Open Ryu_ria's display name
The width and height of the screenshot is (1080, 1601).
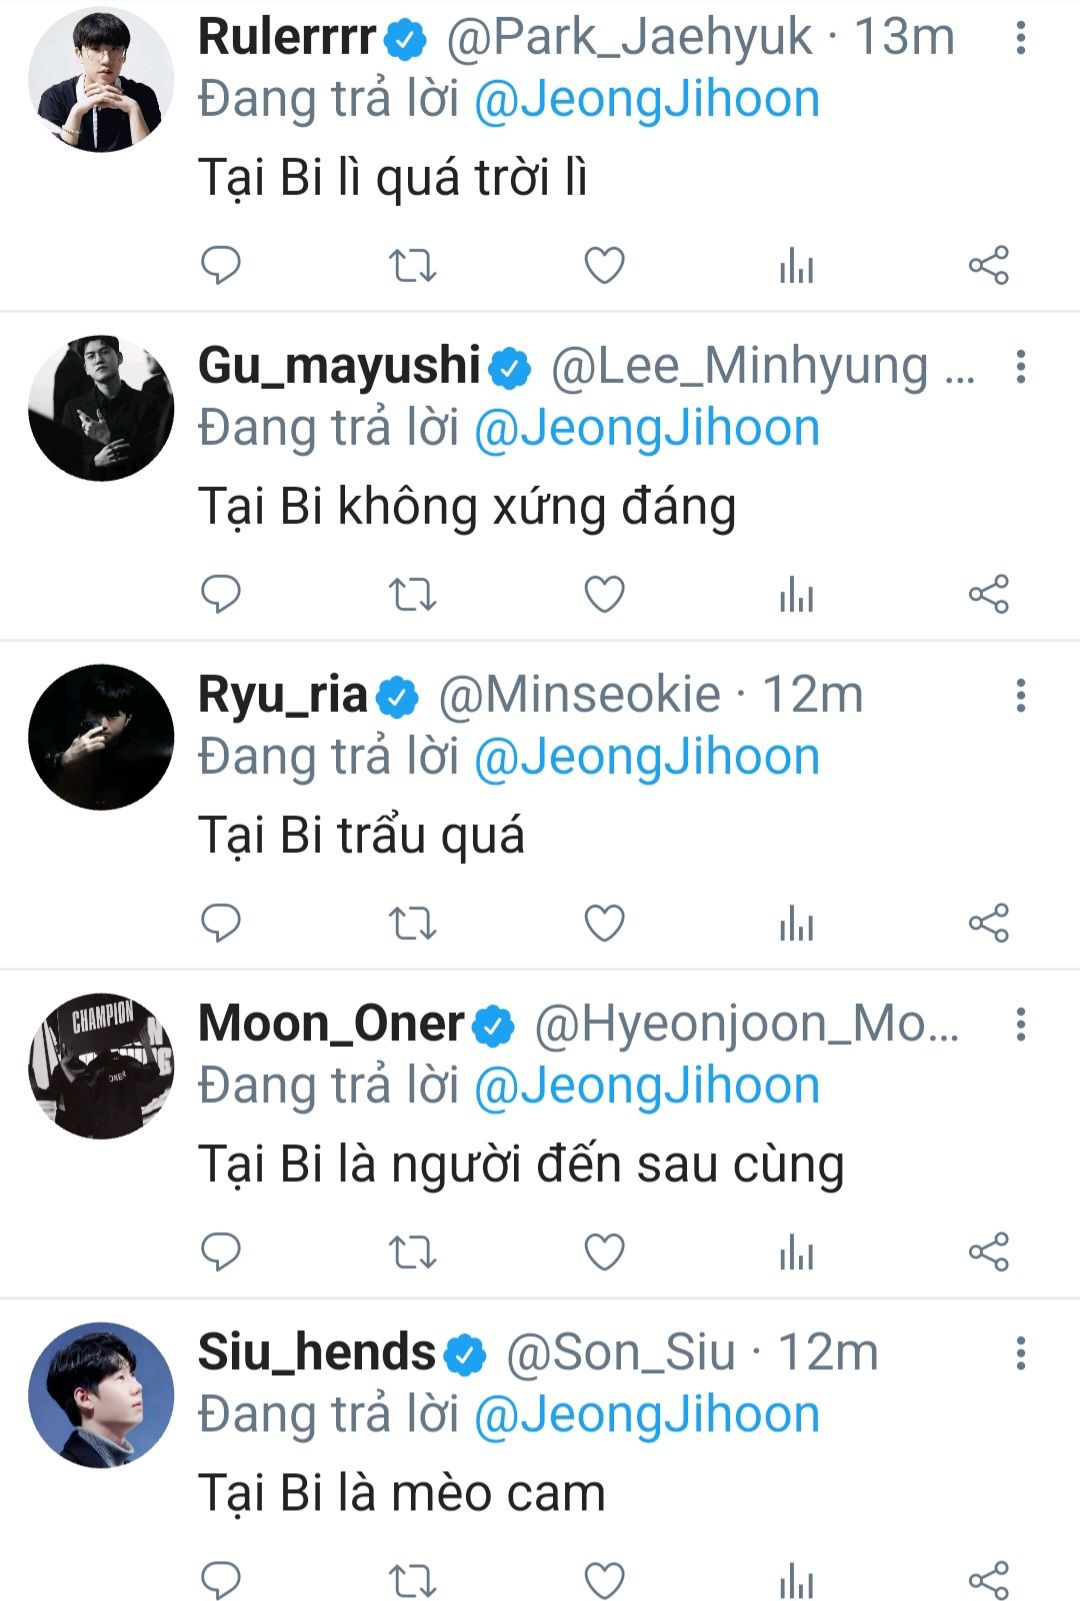click(x=283, y=695)
